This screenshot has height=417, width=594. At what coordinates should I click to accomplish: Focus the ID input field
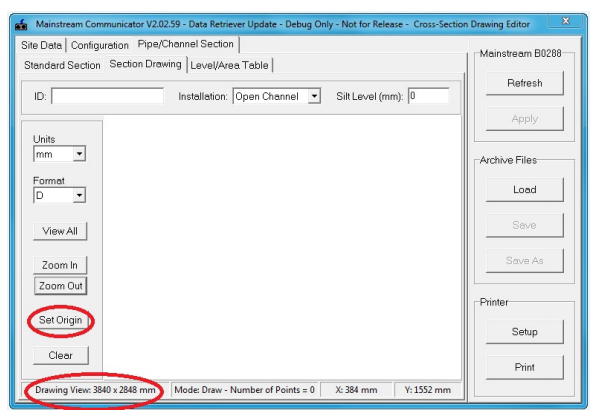click(x=108, y=96)
